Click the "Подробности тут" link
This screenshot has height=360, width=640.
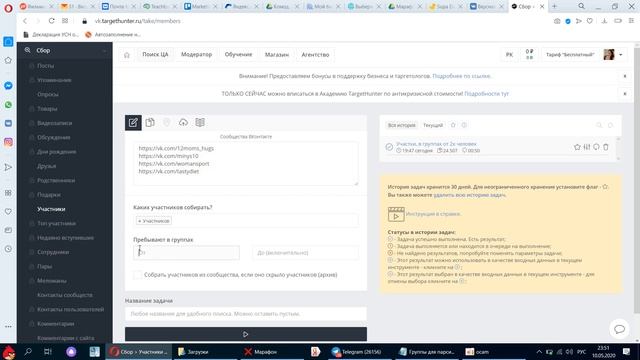487,93
